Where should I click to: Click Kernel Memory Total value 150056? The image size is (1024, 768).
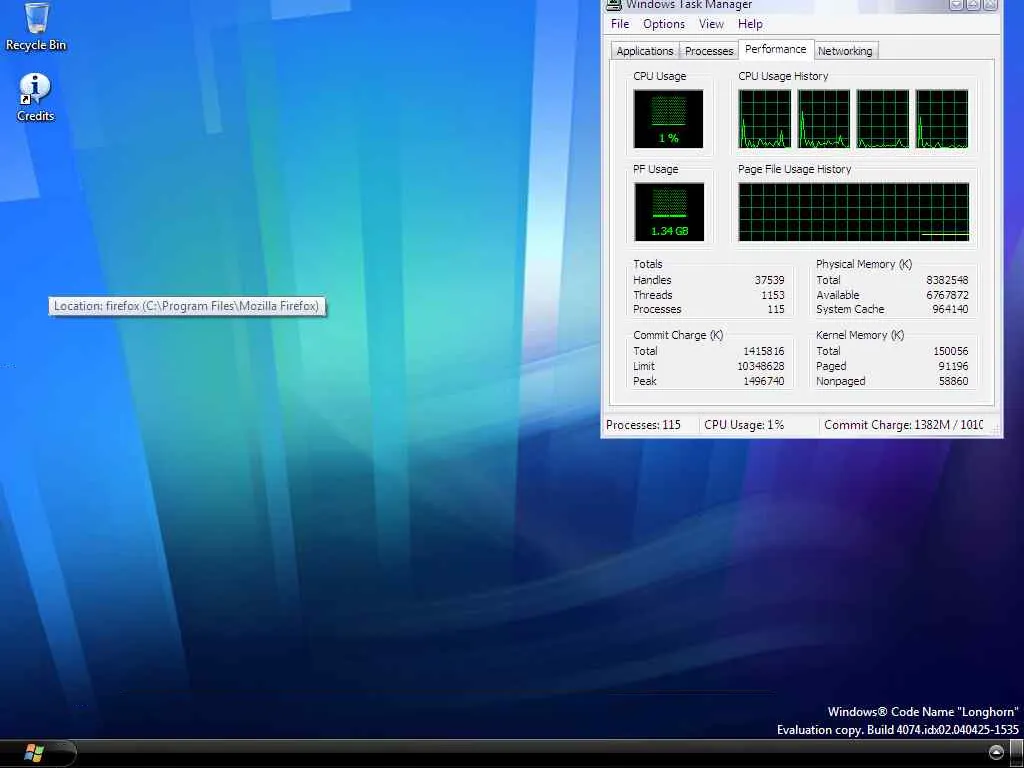[950, 351]
